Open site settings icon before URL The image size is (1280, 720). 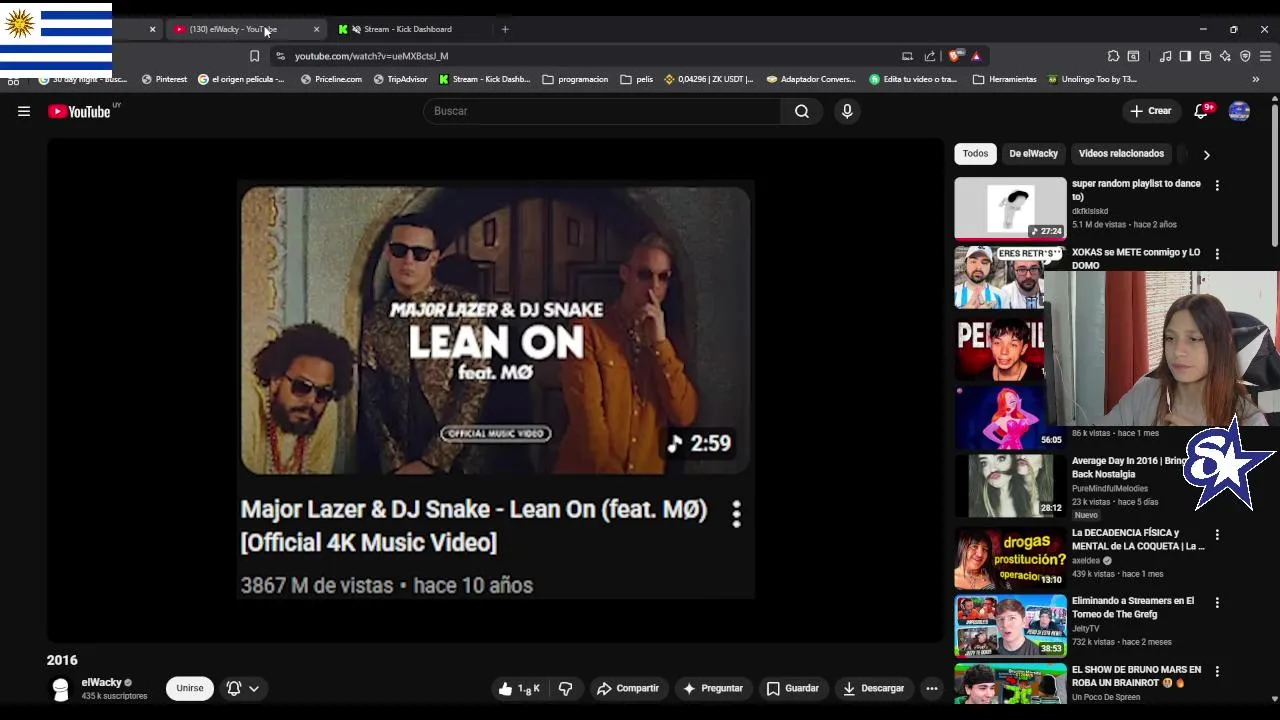click(x=280, y=56)
